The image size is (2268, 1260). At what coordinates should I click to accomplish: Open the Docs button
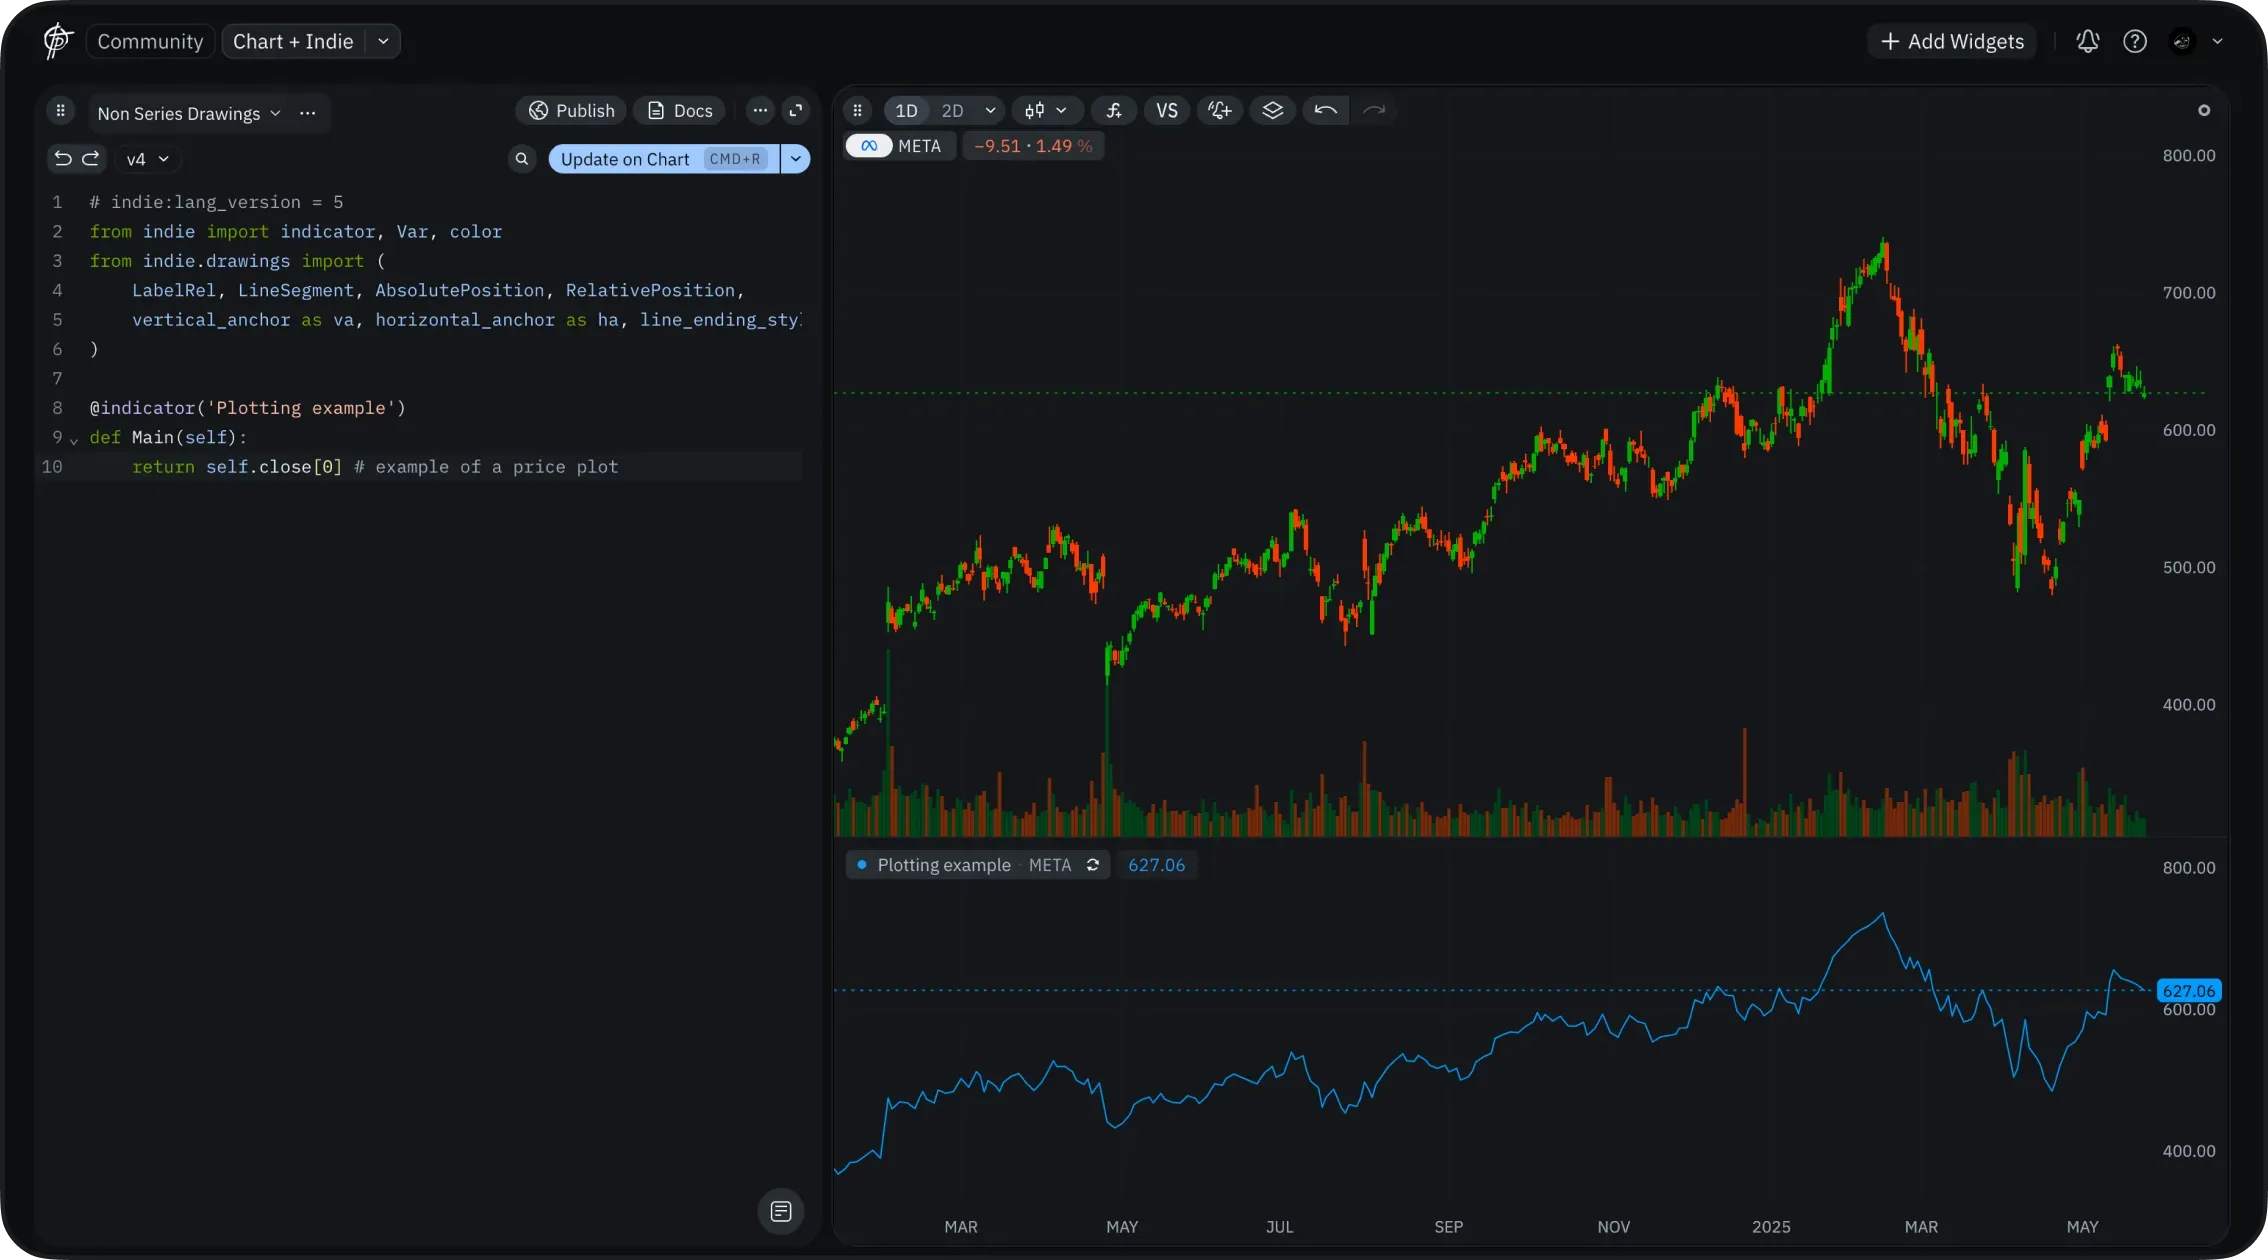[680, 111]
